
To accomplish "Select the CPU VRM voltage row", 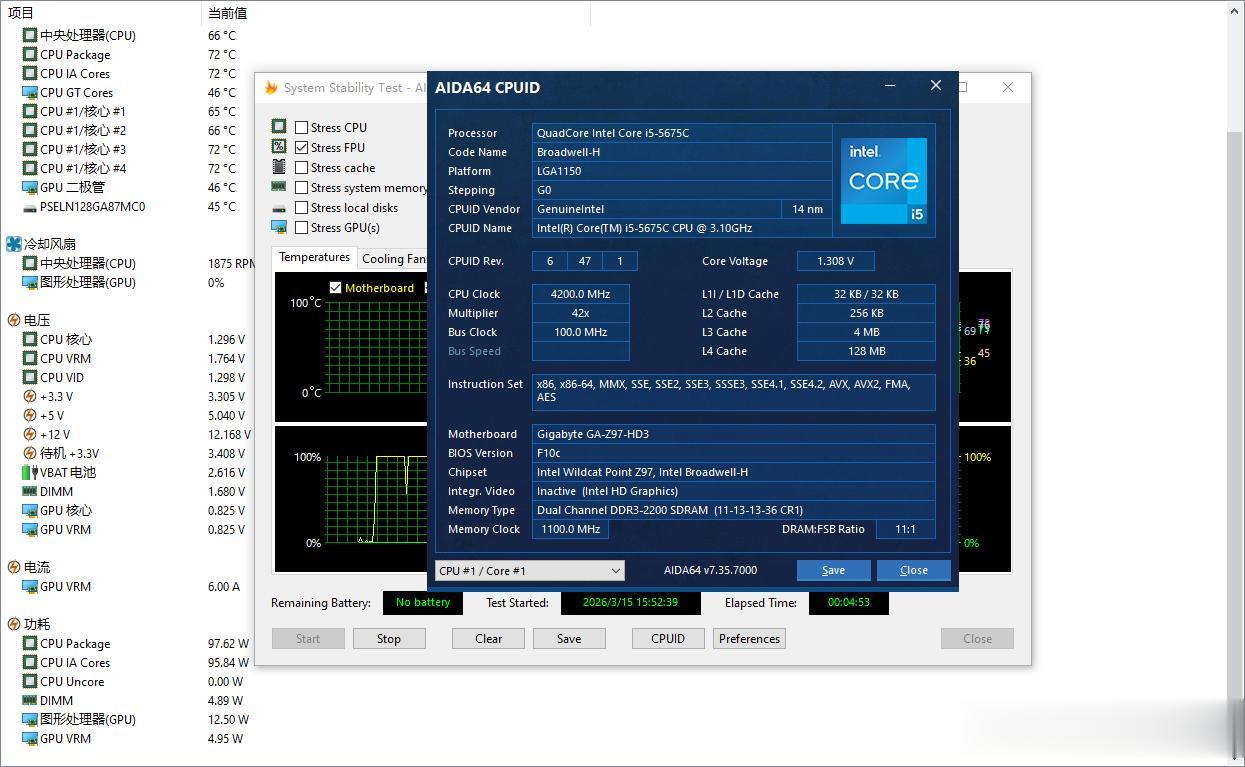I will click(130, 358).
